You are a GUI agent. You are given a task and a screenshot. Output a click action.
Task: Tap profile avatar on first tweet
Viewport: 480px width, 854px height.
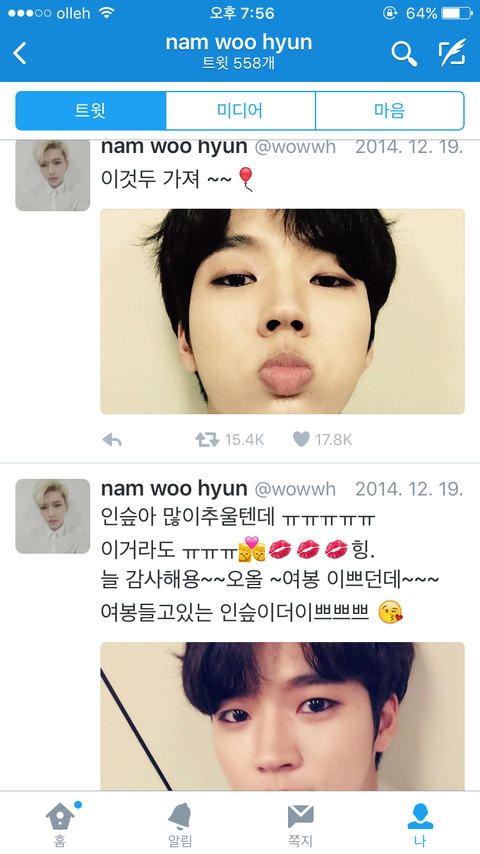pos(53,175)
